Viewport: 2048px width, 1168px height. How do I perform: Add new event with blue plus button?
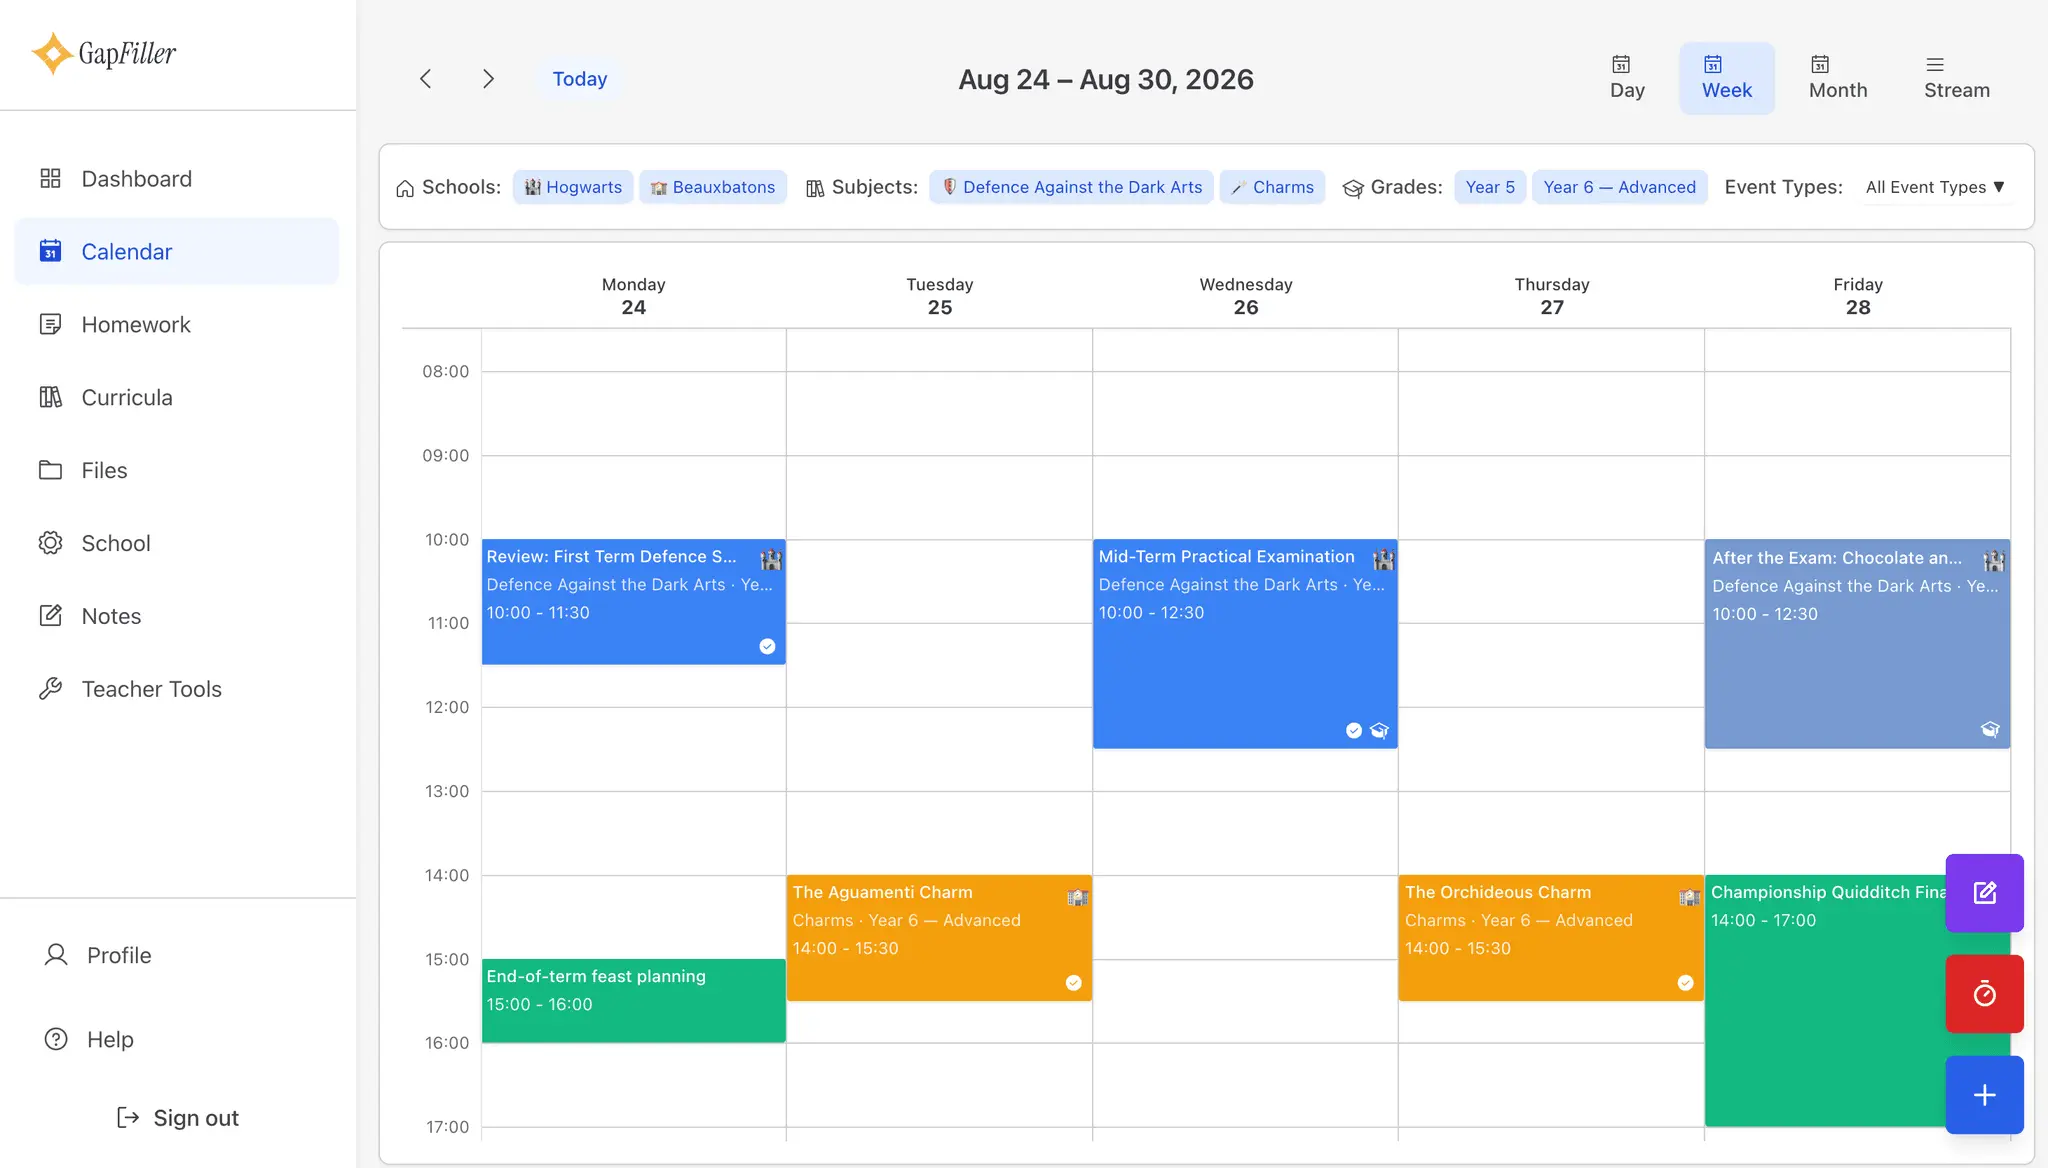coord(1984,1095)
